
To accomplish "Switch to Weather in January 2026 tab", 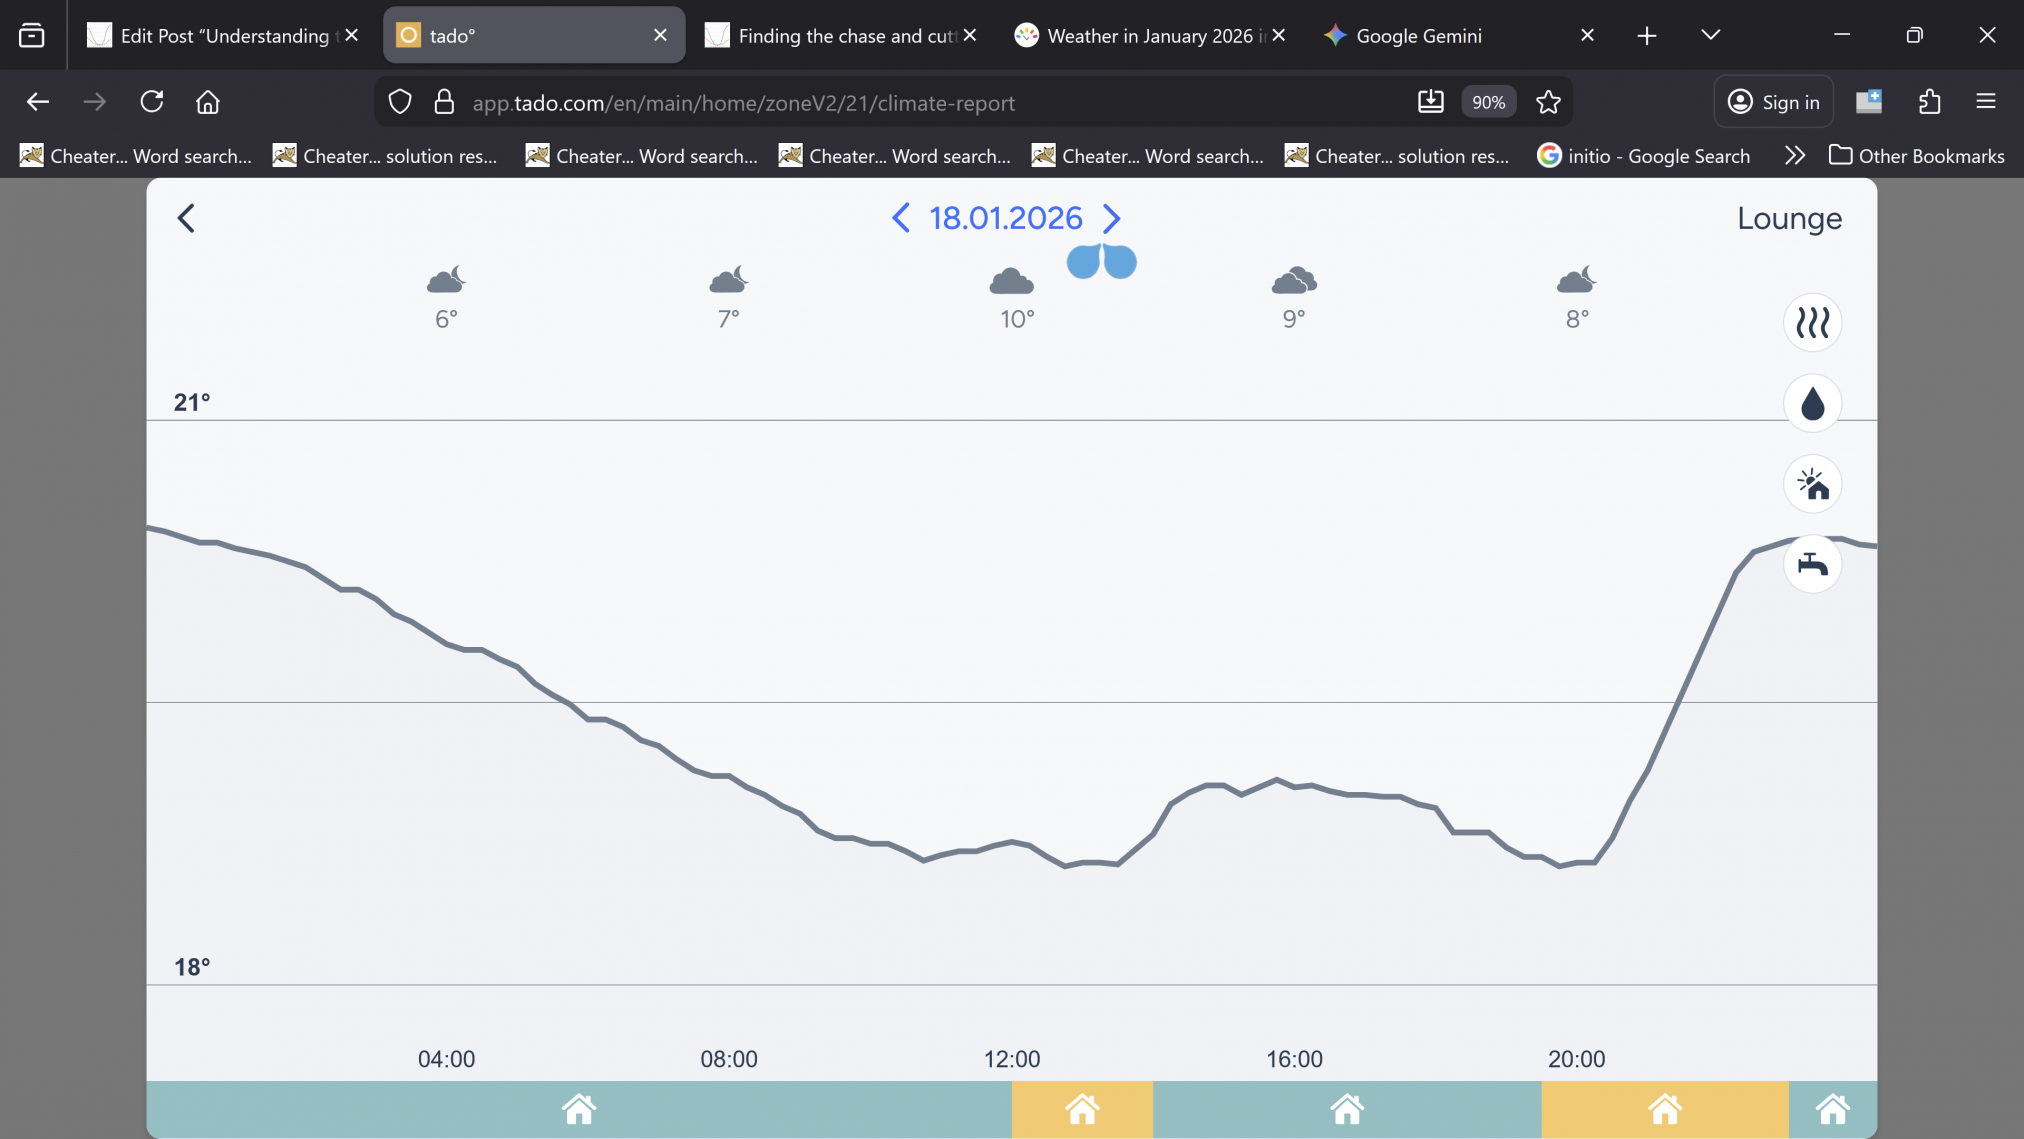I will coord(1148,36).
